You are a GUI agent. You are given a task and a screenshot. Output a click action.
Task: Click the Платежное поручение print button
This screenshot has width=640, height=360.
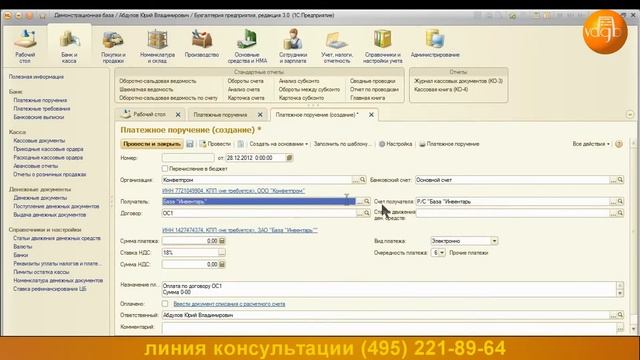[x=449, y=144]
